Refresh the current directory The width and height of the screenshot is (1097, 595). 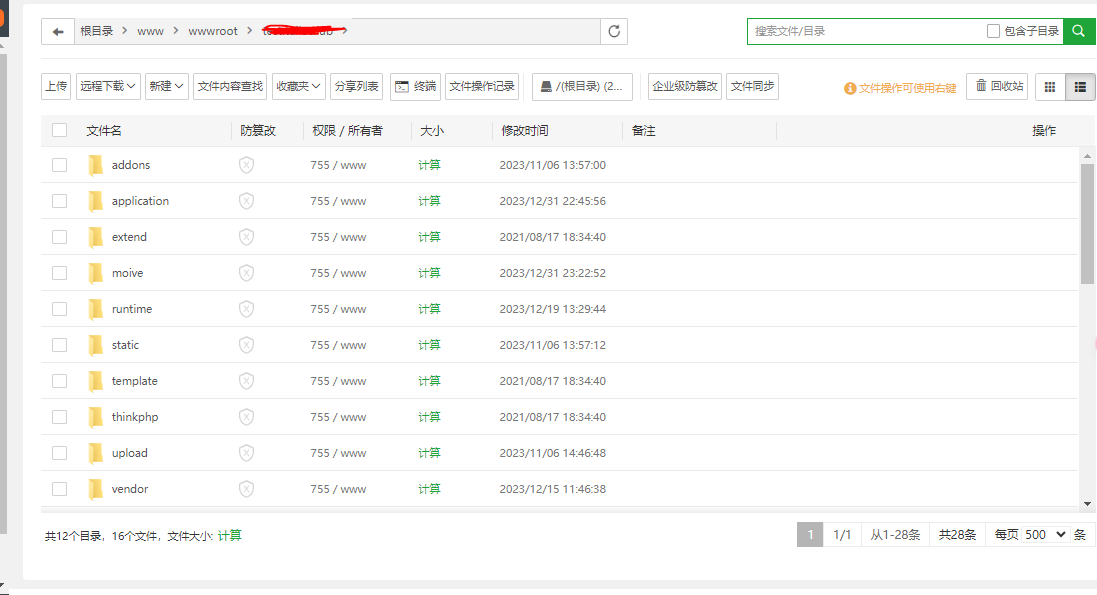click(613, 31)
